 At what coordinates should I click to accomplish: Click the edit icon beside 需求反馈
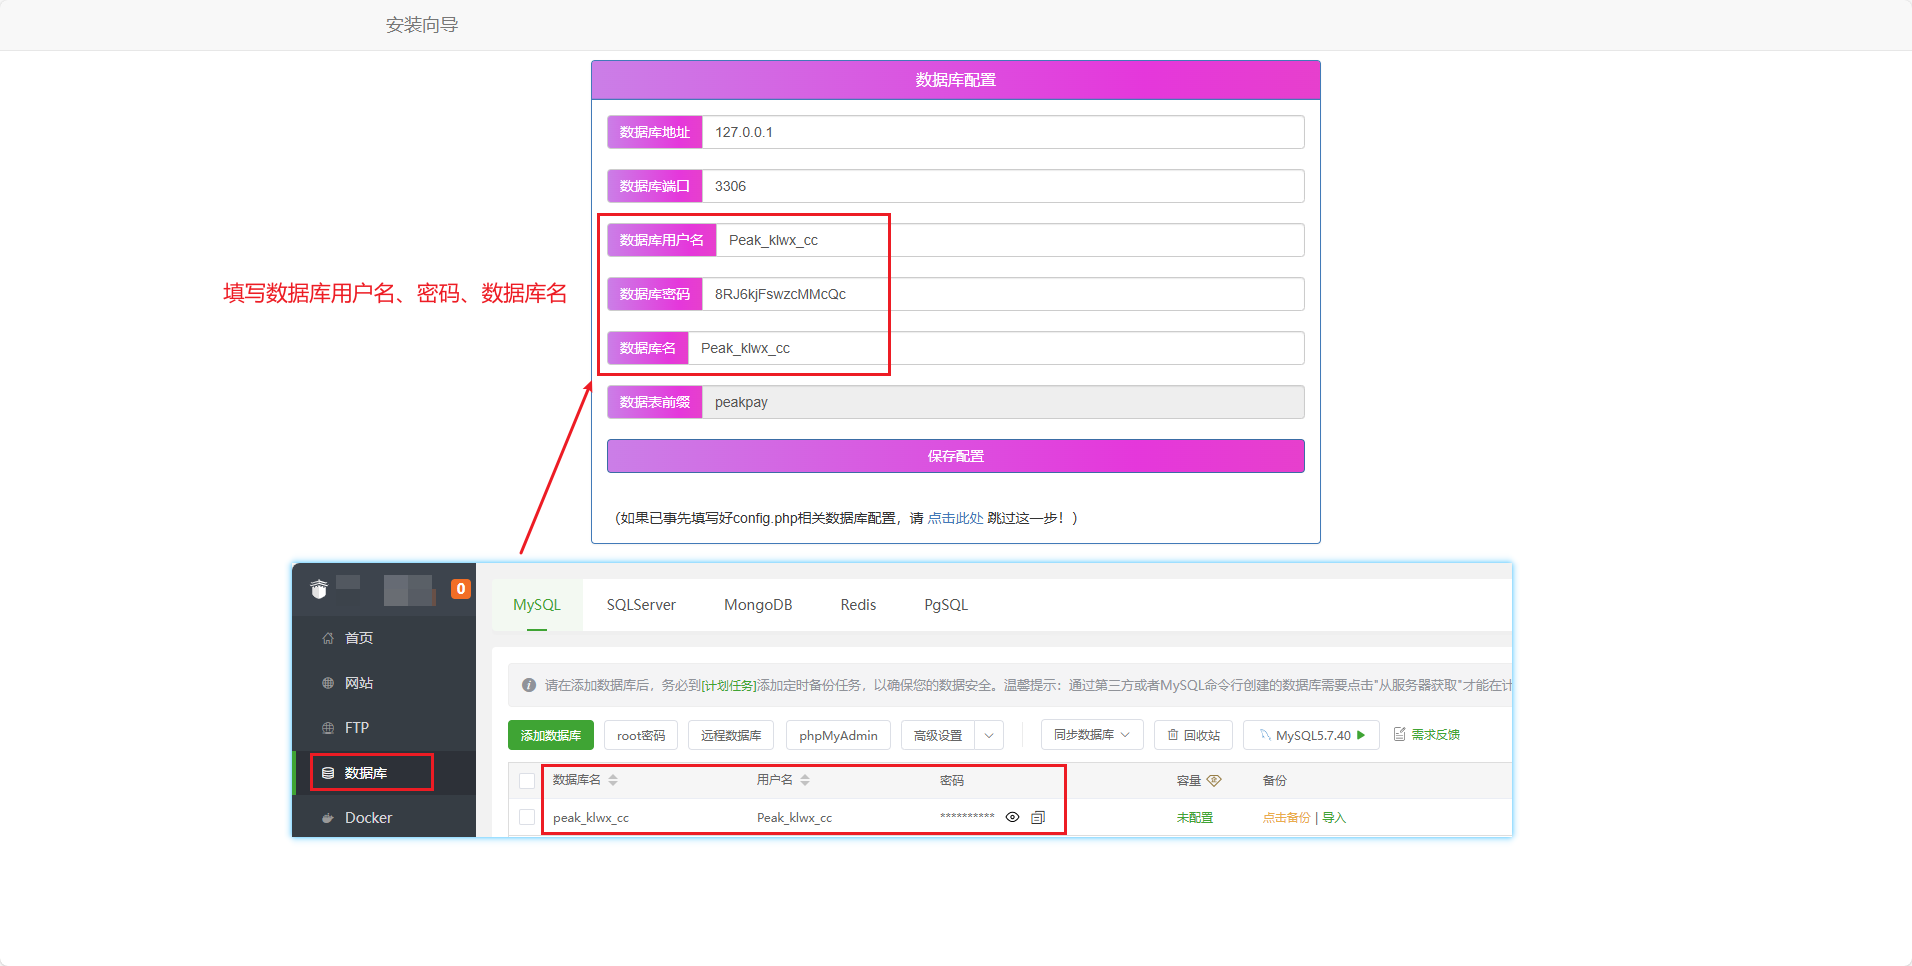pos(1400,734)
